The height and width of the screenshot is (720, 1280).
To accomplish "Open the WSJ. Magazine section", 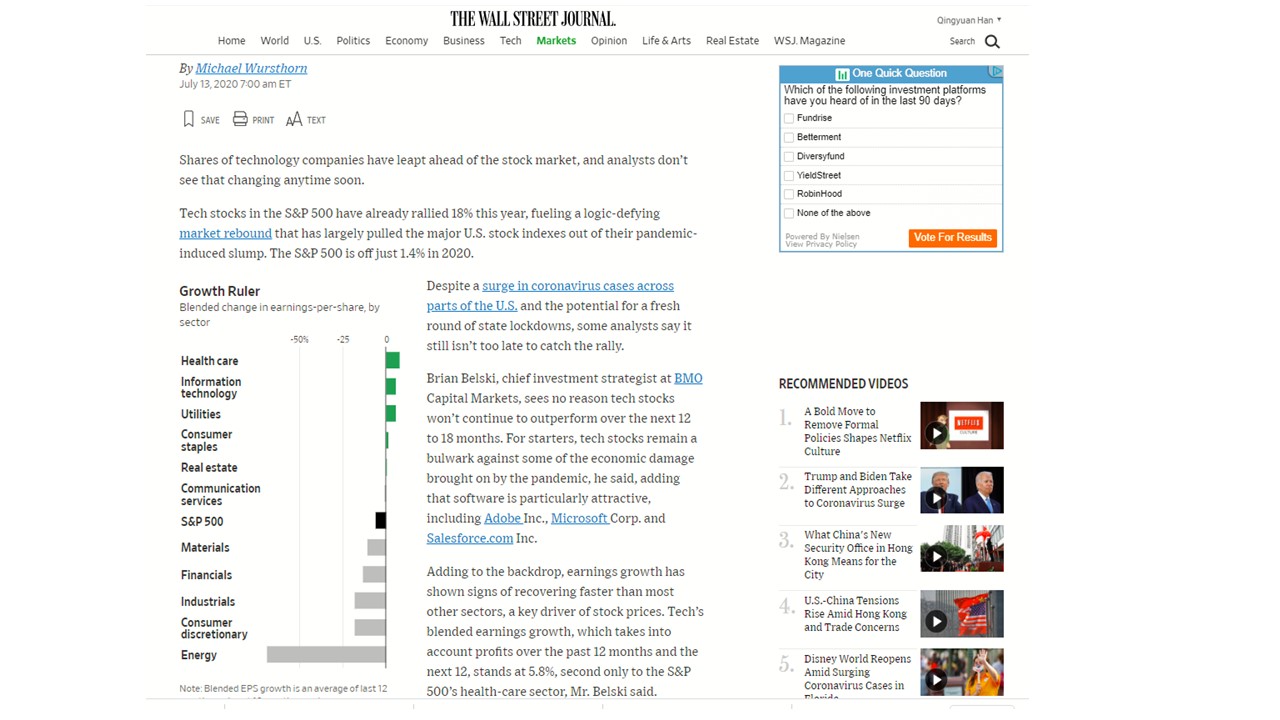I will point(809,41).
